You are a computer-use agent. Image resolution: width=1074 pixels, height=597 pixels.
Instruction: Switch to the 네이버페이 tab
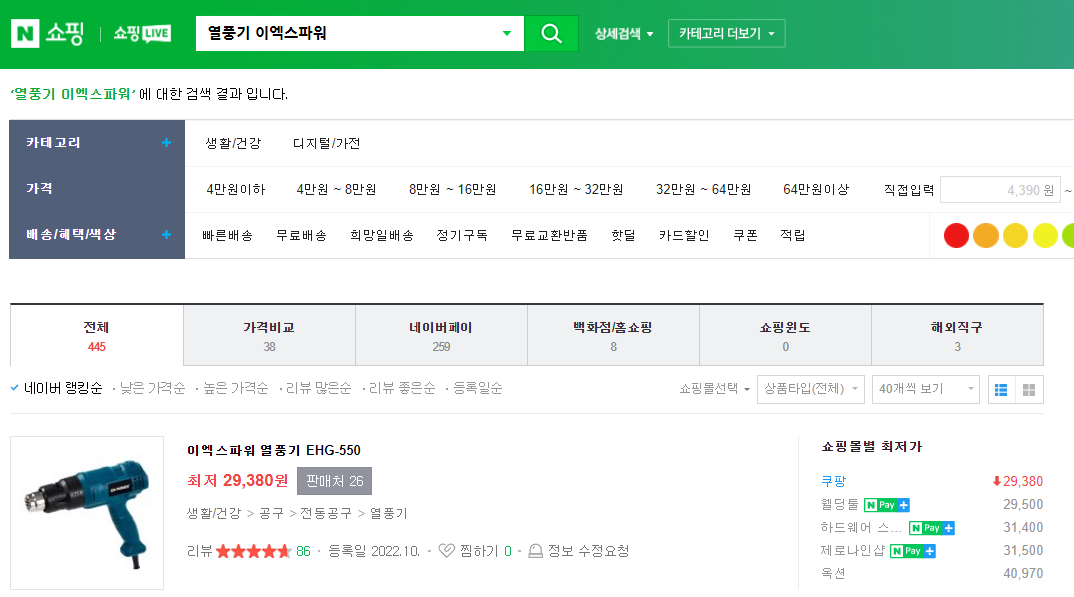tap(441, 335)
